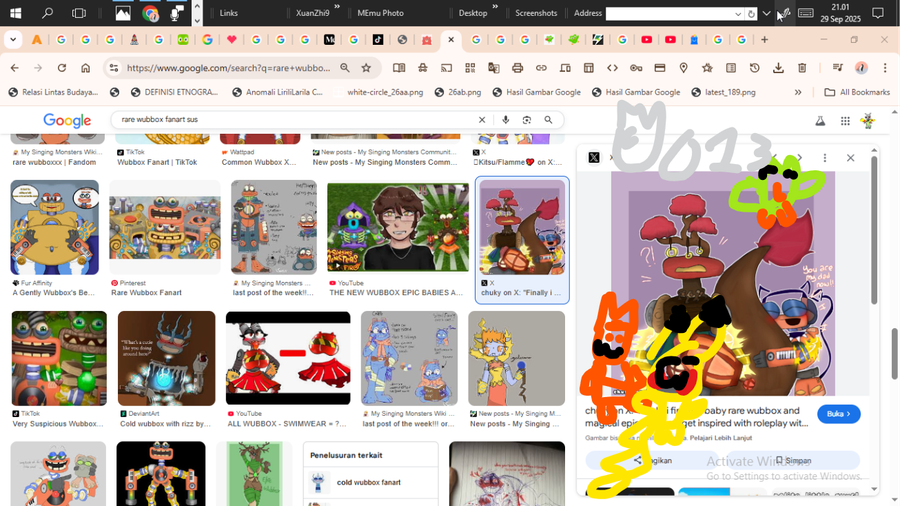Click the Simpan button in preview panel
This screenshot has width=900, height=506.
pos(793,460)
